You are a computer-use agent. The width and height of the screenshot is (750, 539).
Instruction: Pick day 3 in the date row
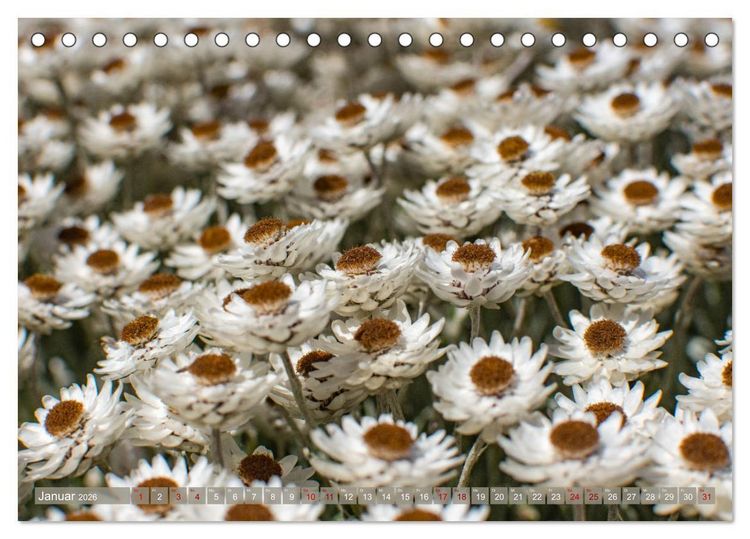pyautogui.click(x=178, y=496)
